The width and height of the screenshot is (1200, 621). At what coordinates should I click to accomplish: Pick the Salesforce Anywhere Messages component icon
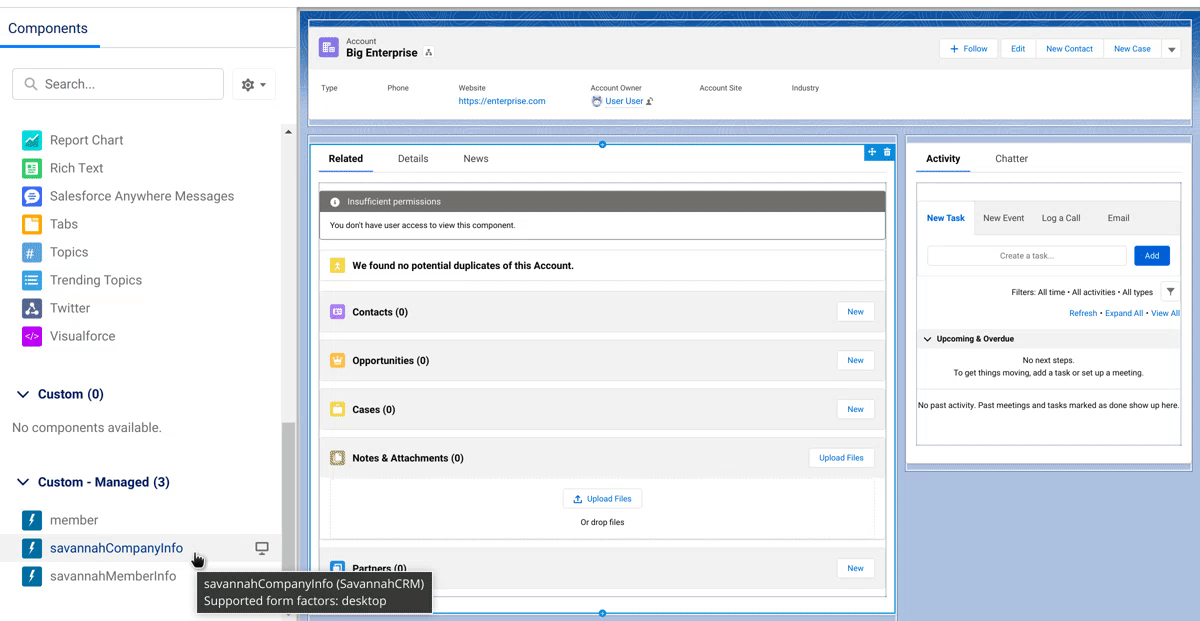pyautogui.click(x=32, y=197)
